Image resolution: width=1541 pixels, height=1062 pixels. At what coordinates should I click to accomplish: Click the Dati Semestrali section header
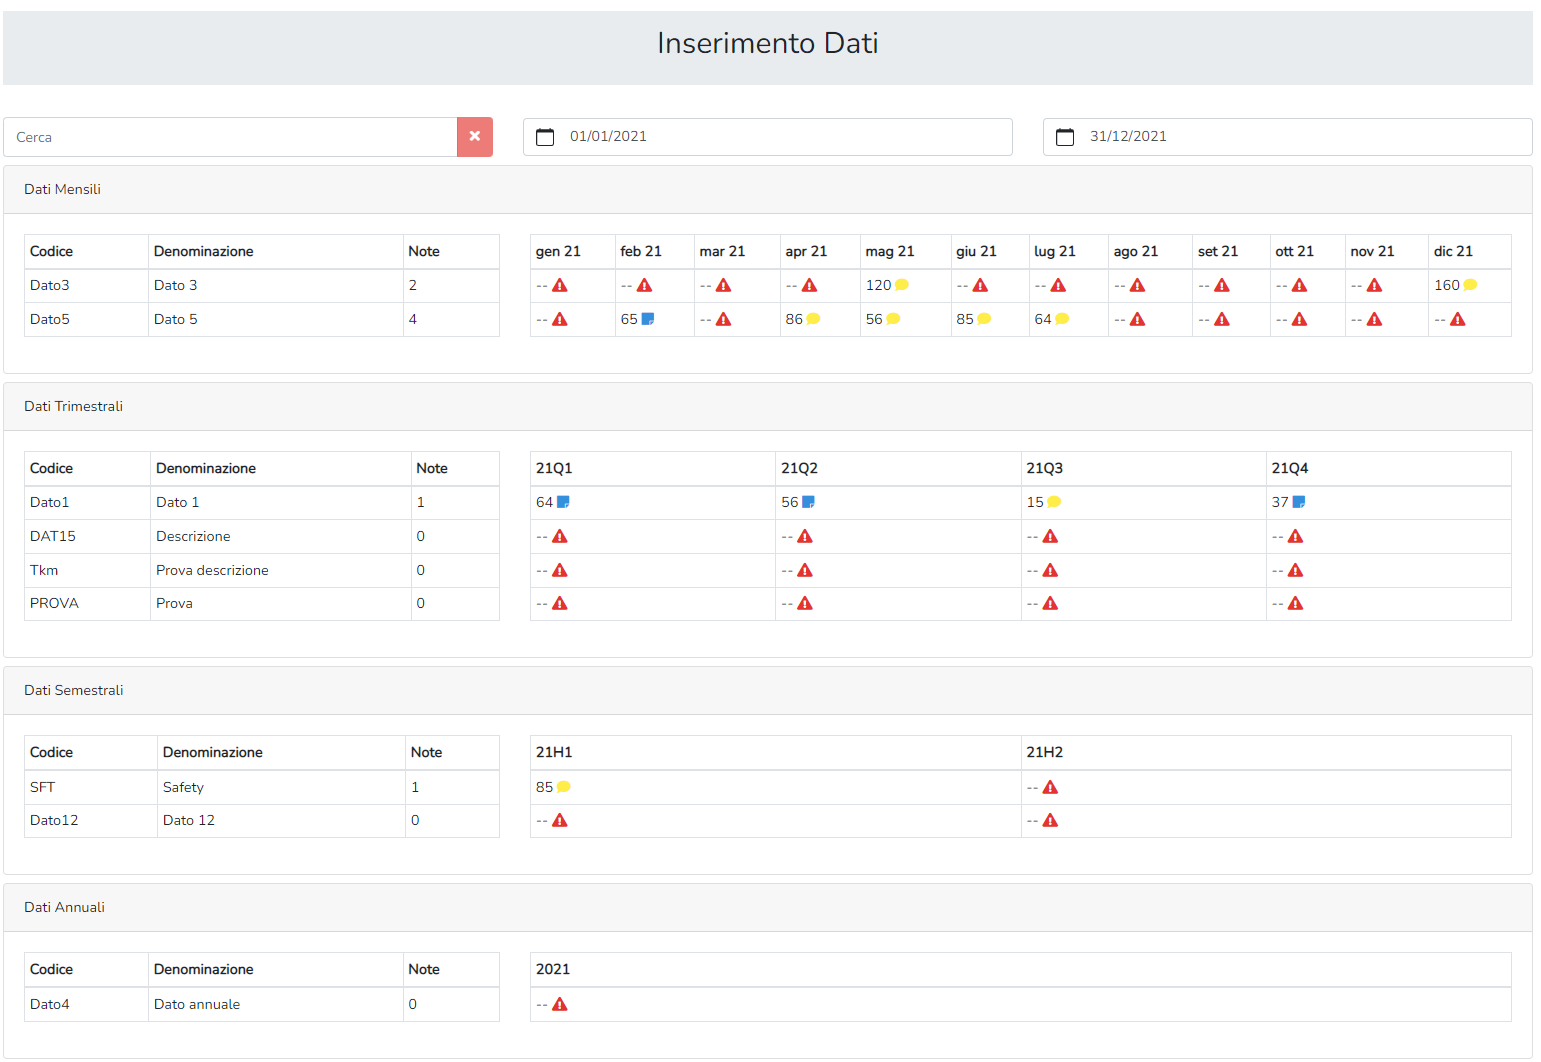tap(768, 691)
